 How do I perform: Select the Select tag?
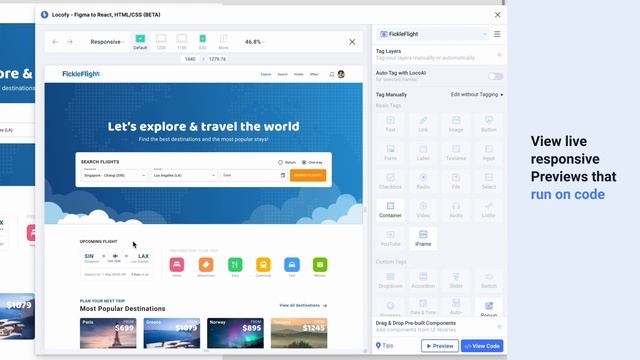[489, 181]
